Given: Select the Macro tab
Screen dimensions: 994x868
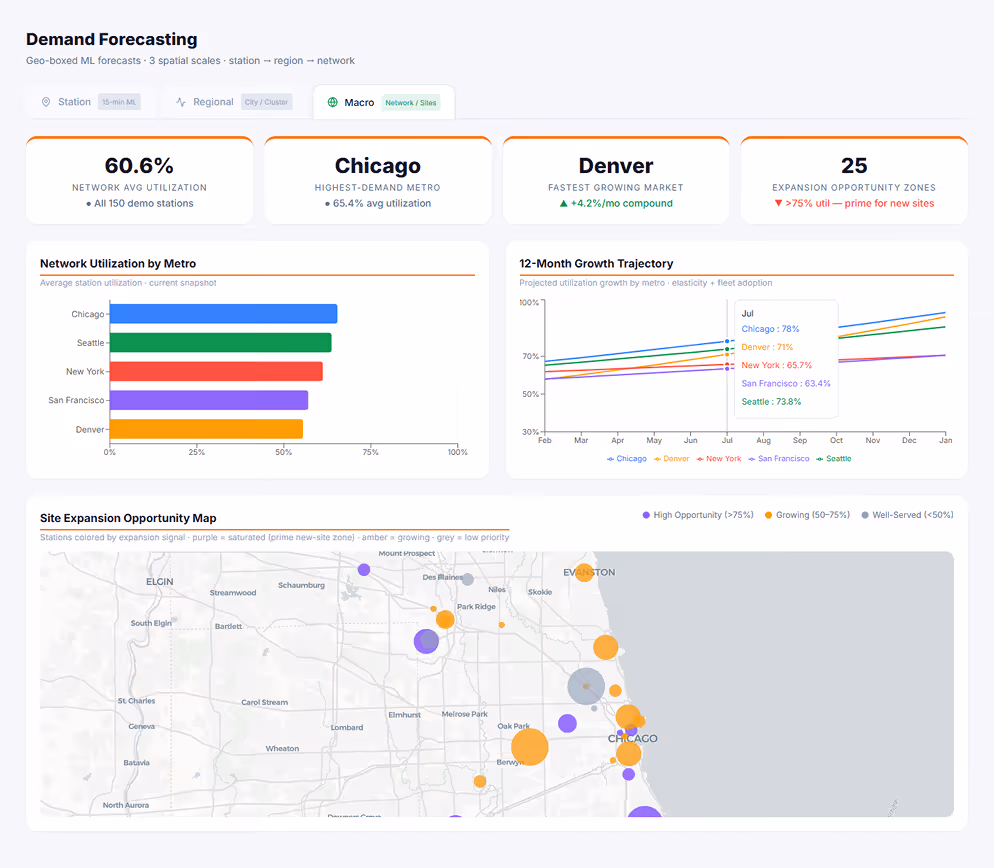Looking at the screenshot, I should point(384,102).
